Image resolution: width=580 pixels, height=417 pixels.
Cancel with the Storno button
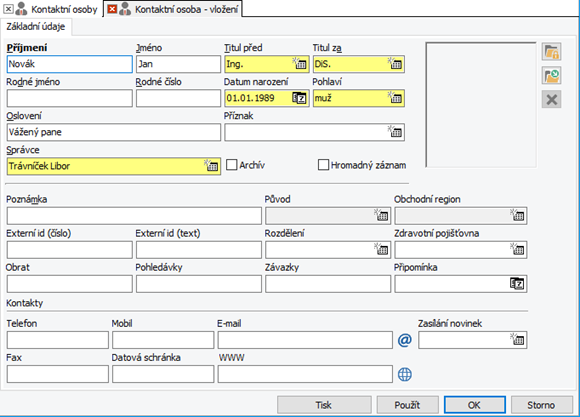542,405
